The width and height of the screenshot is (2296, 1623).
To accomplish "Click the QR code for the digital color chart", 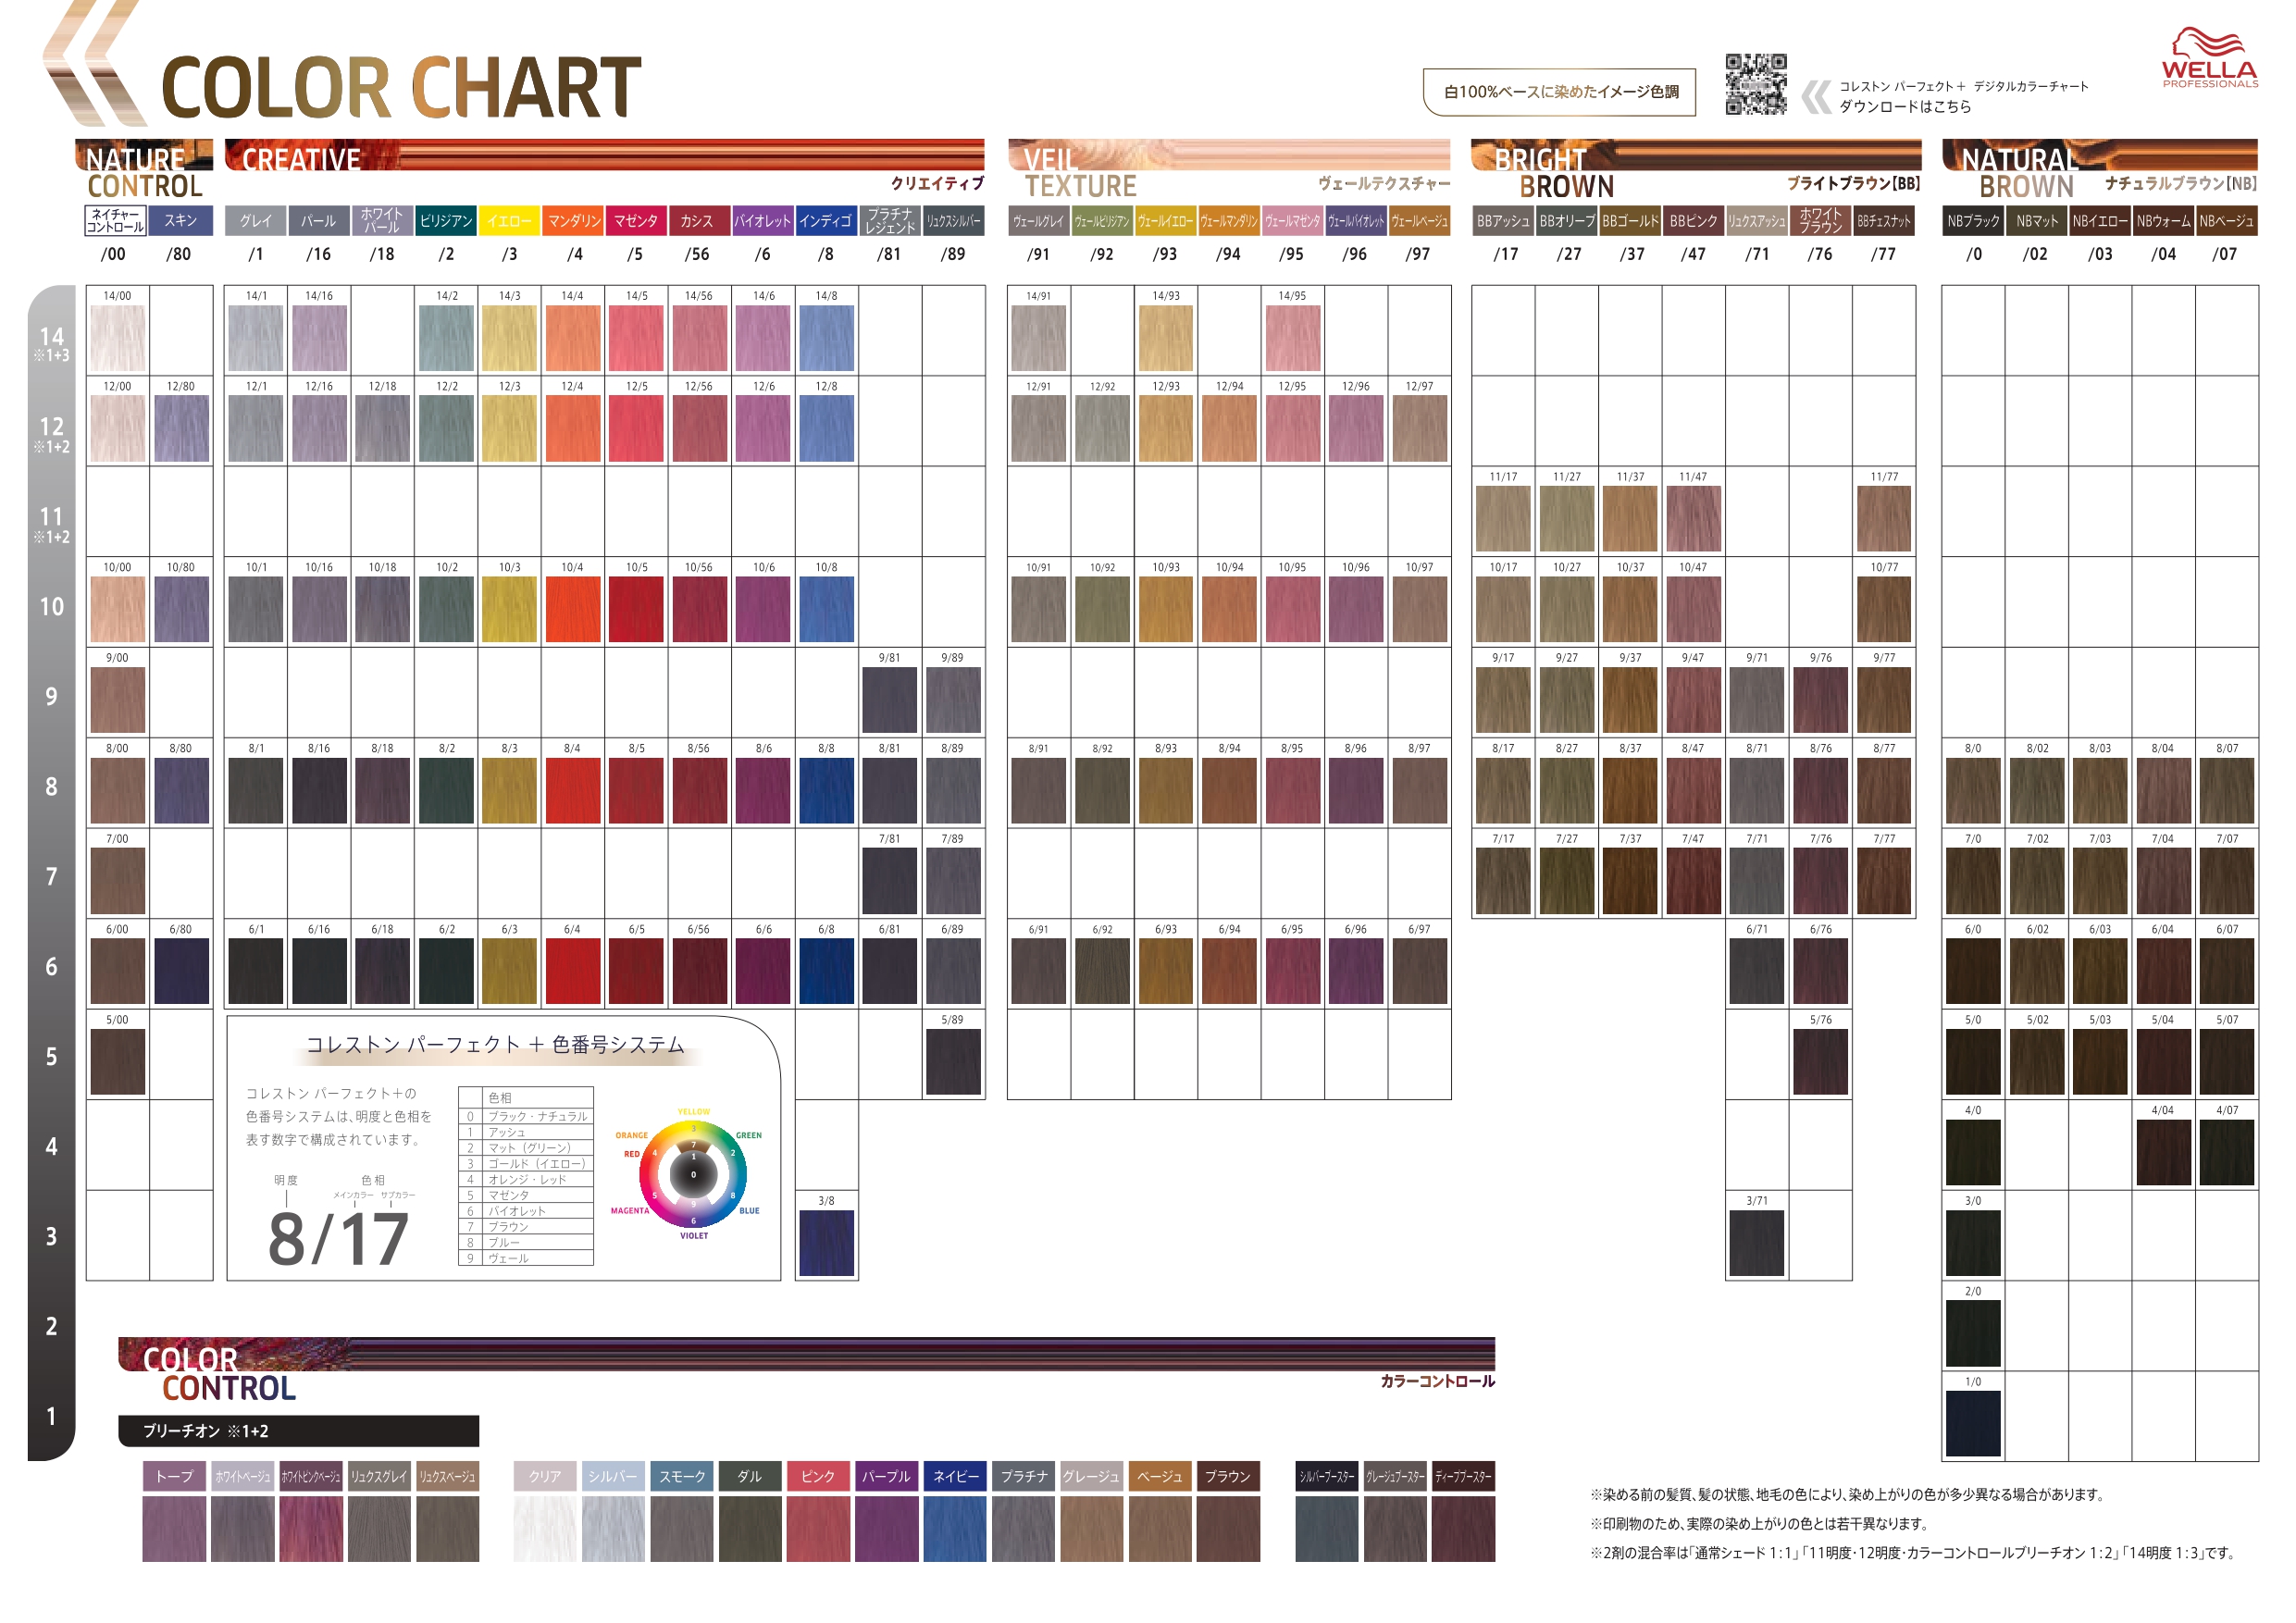I will point(1755,85).
